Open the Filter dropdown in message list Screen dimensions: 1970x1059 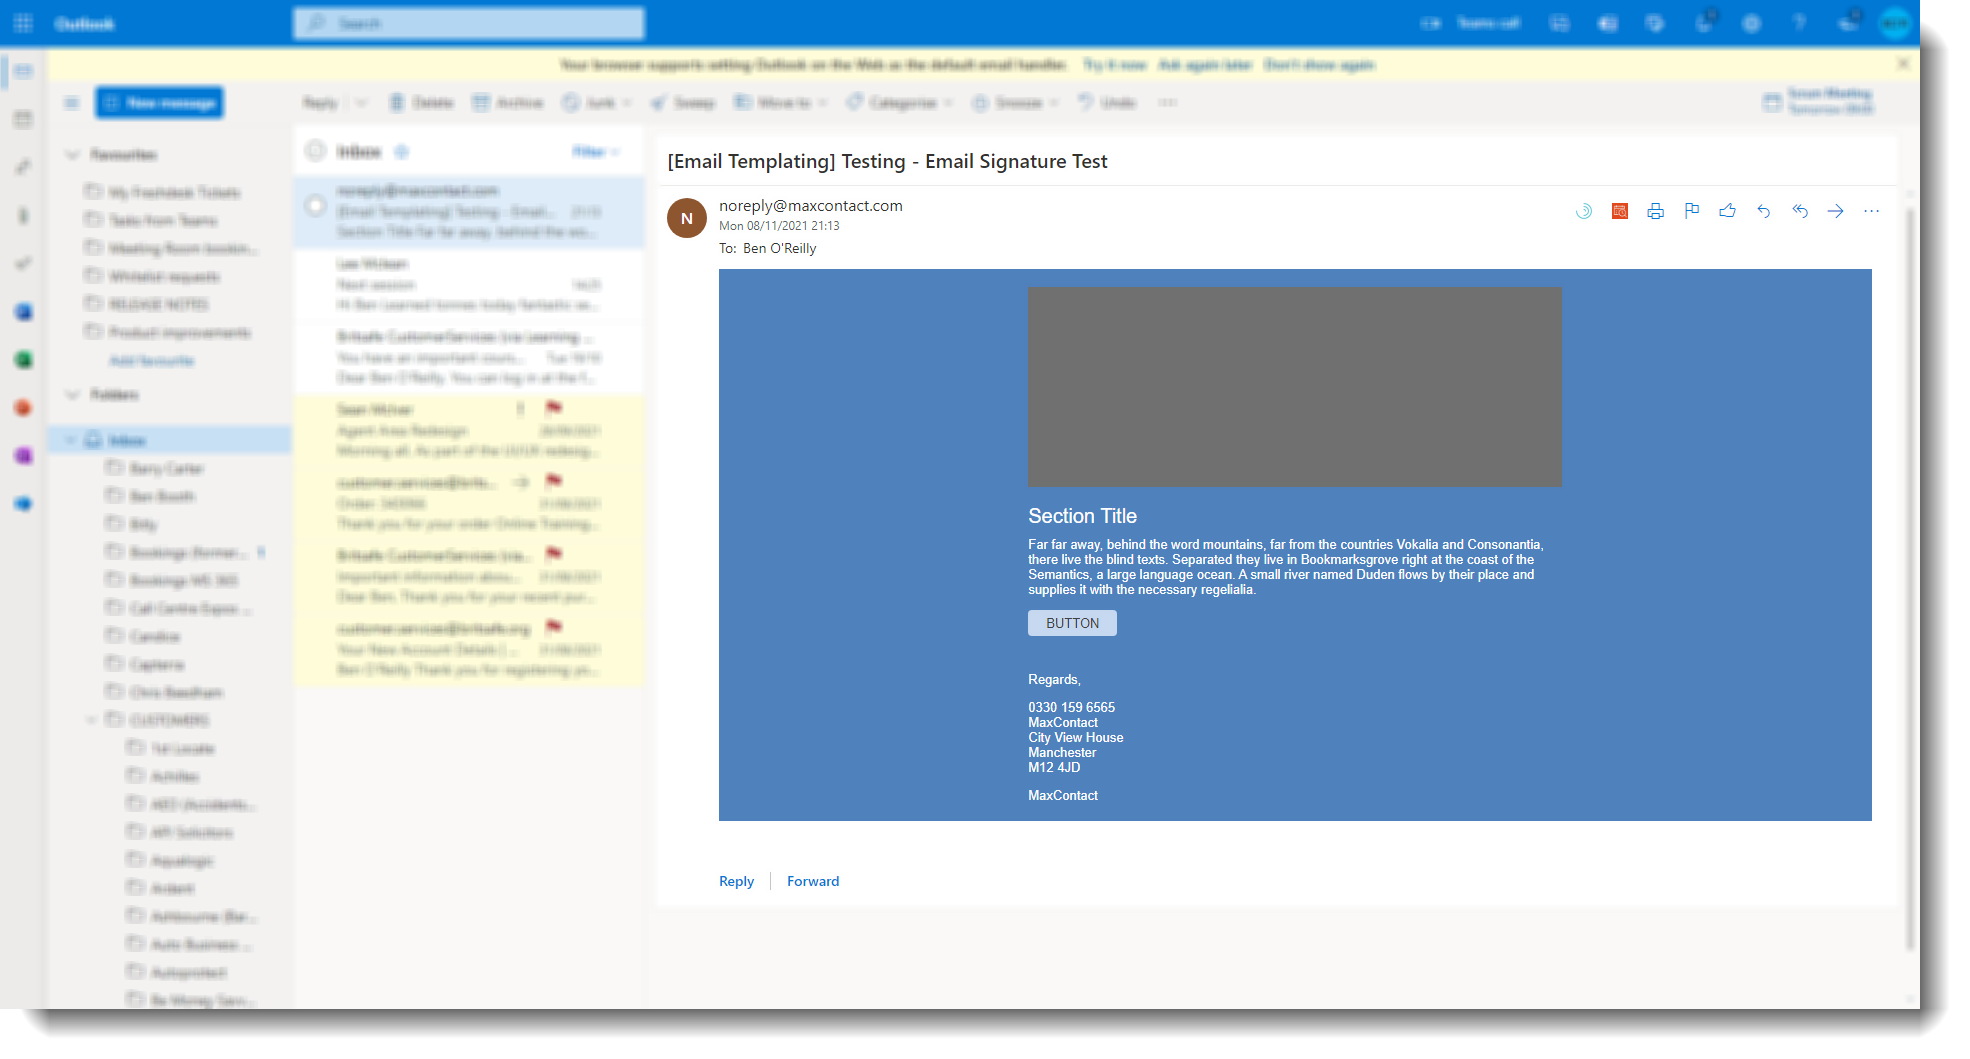pyautogui.click(x=596, y=152)
